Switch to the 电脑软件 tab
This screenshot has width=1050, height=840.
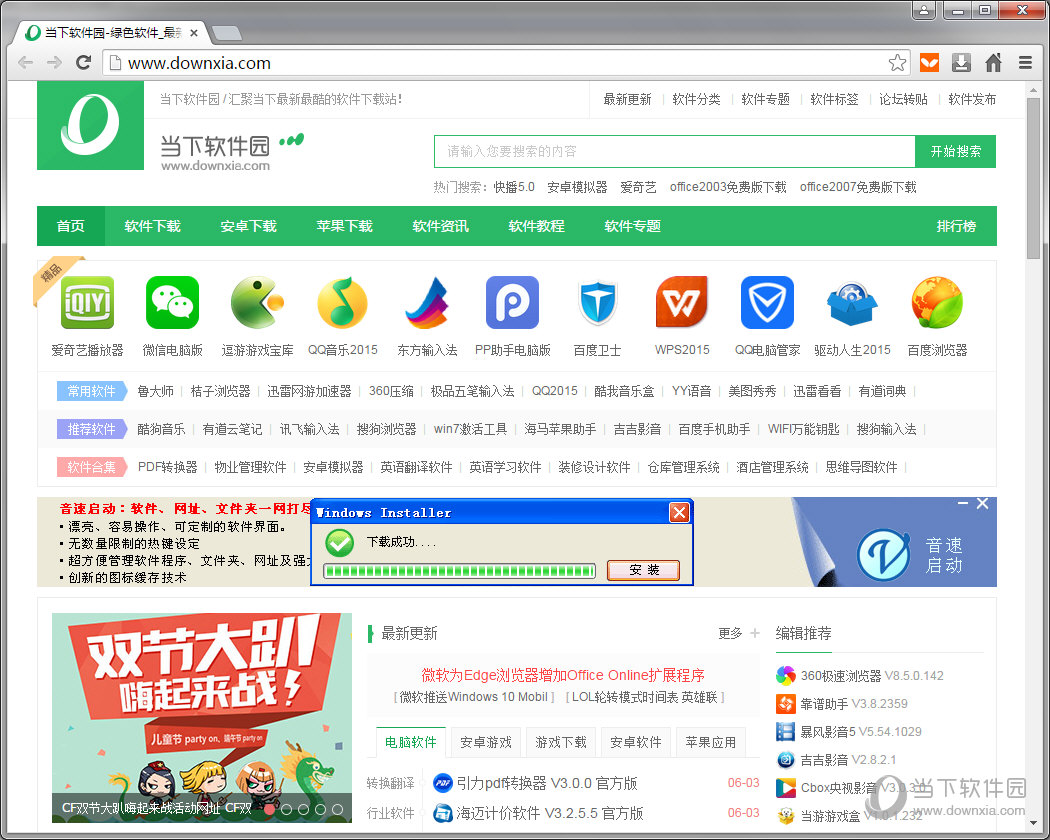[x=411, y=742]
